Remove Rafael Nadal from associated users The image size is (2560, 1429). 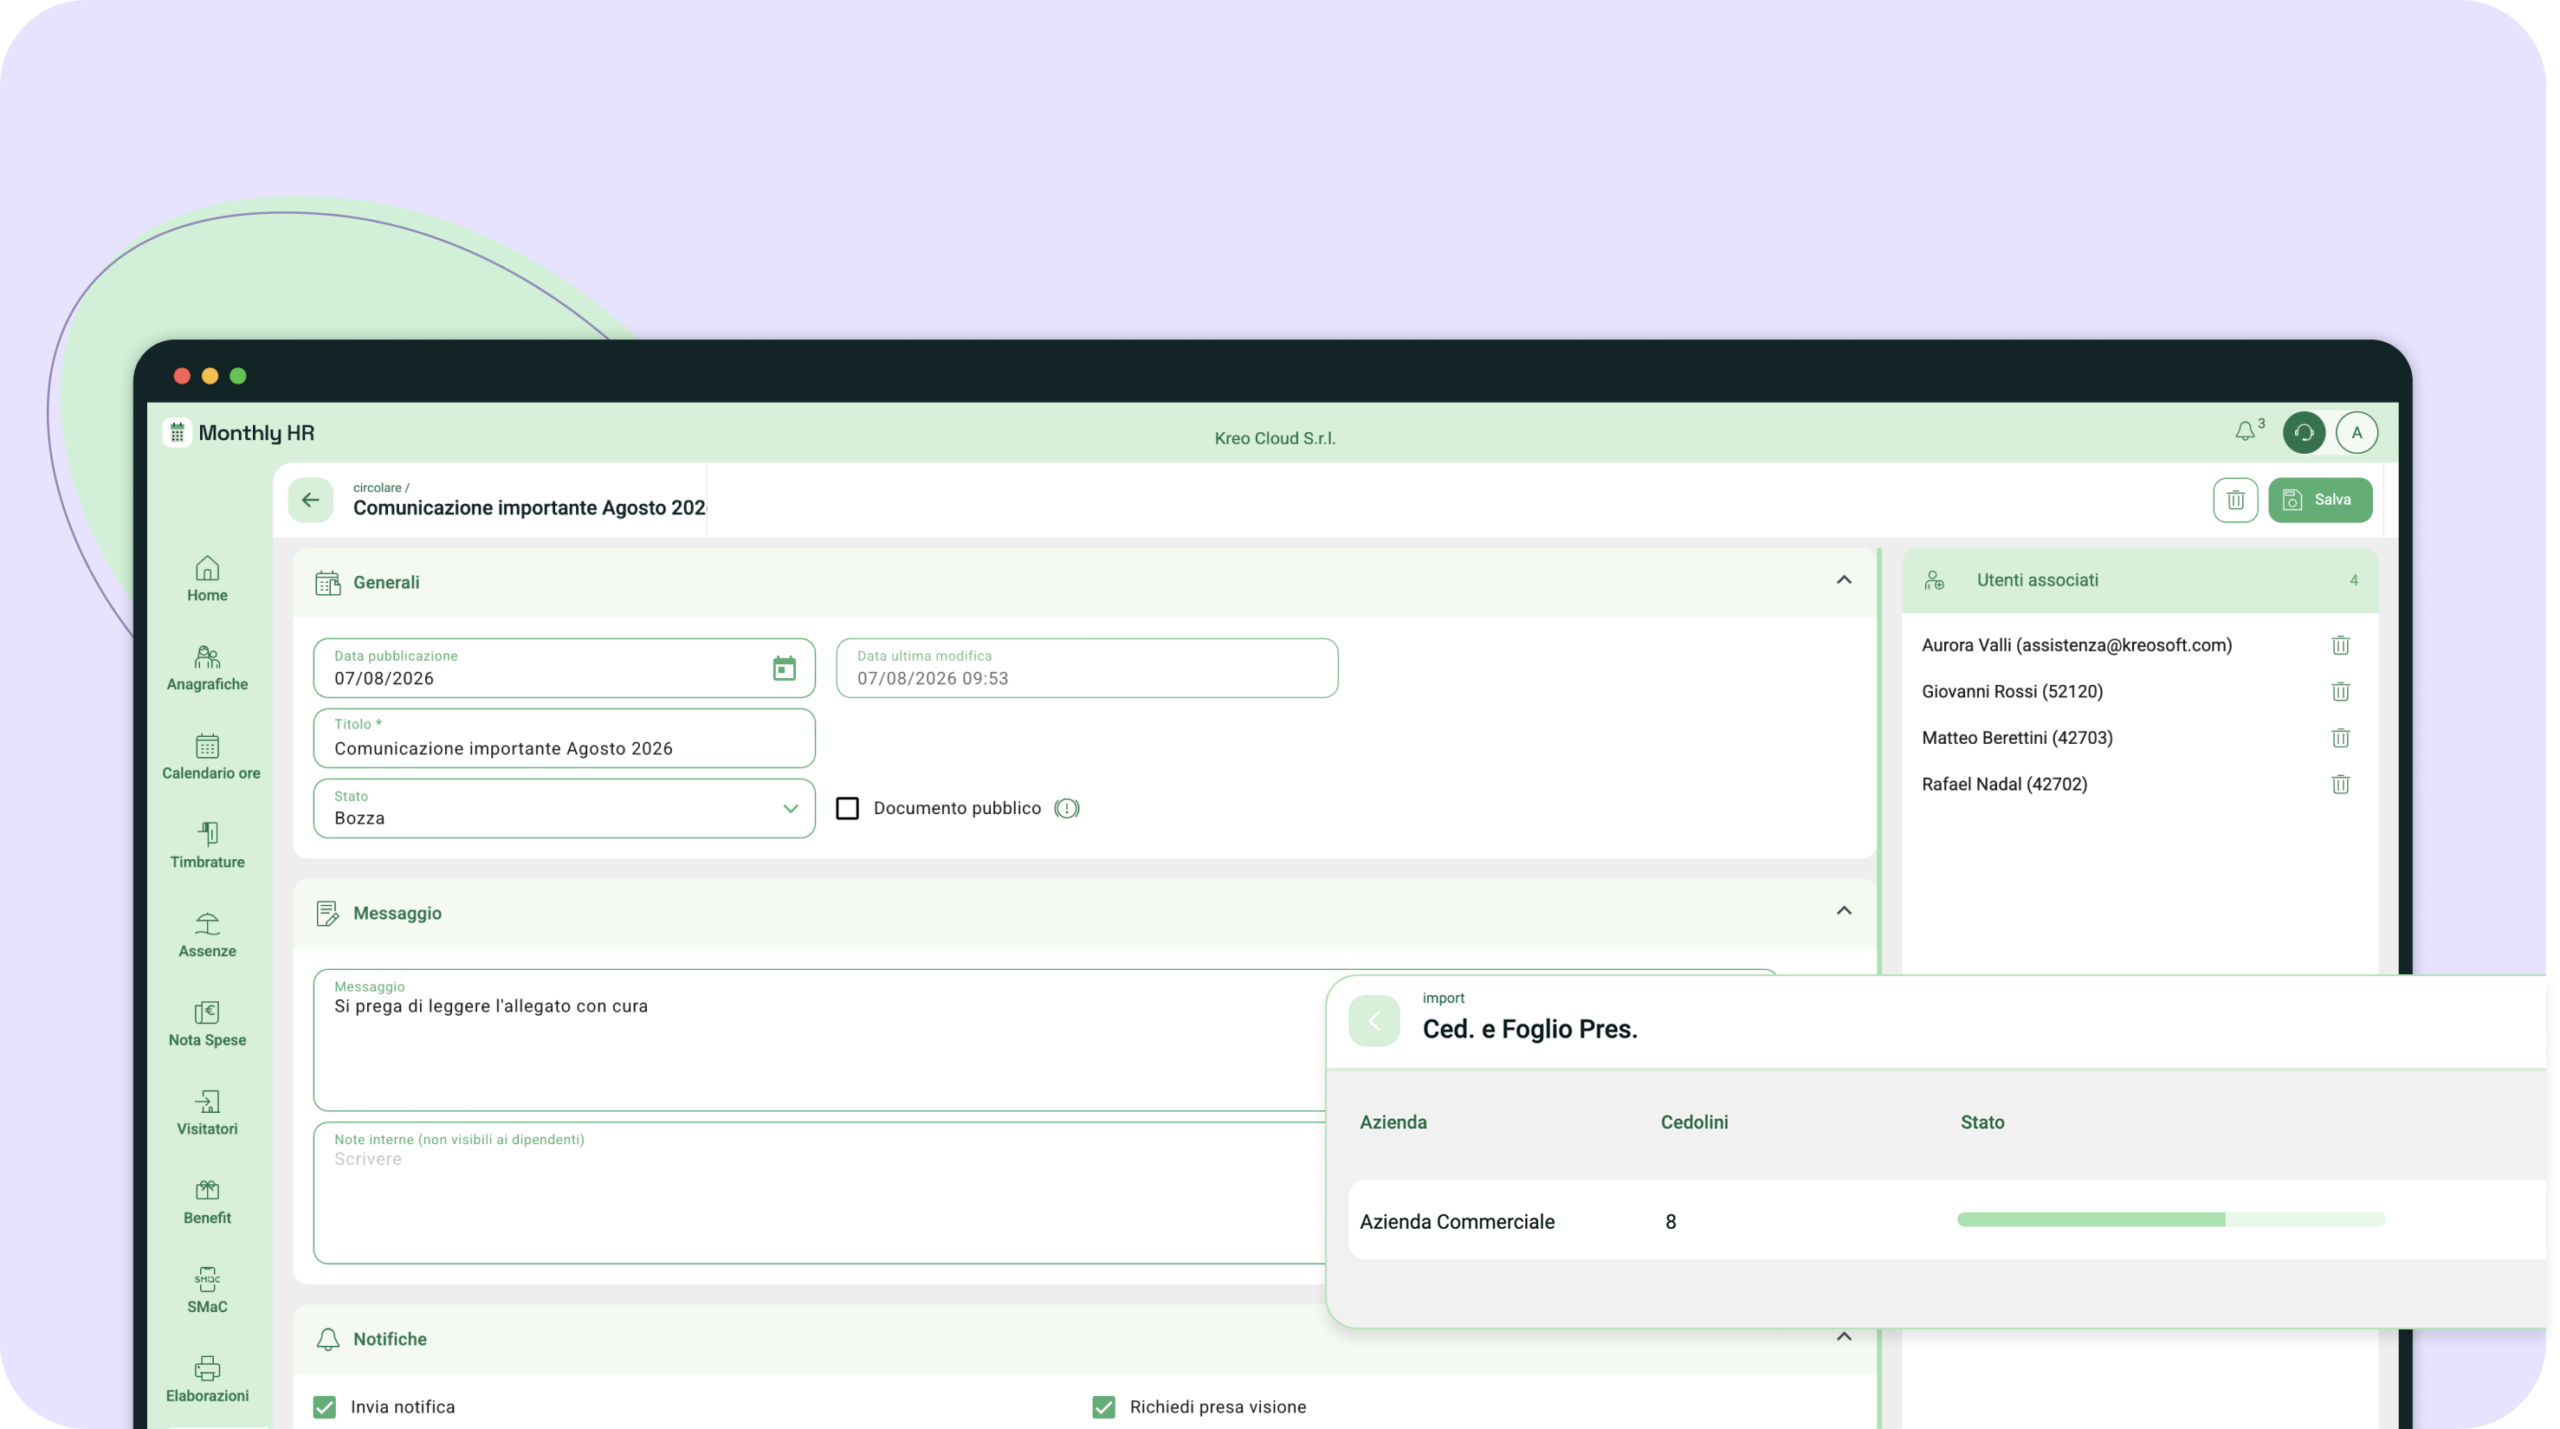tap(2340, 784)
